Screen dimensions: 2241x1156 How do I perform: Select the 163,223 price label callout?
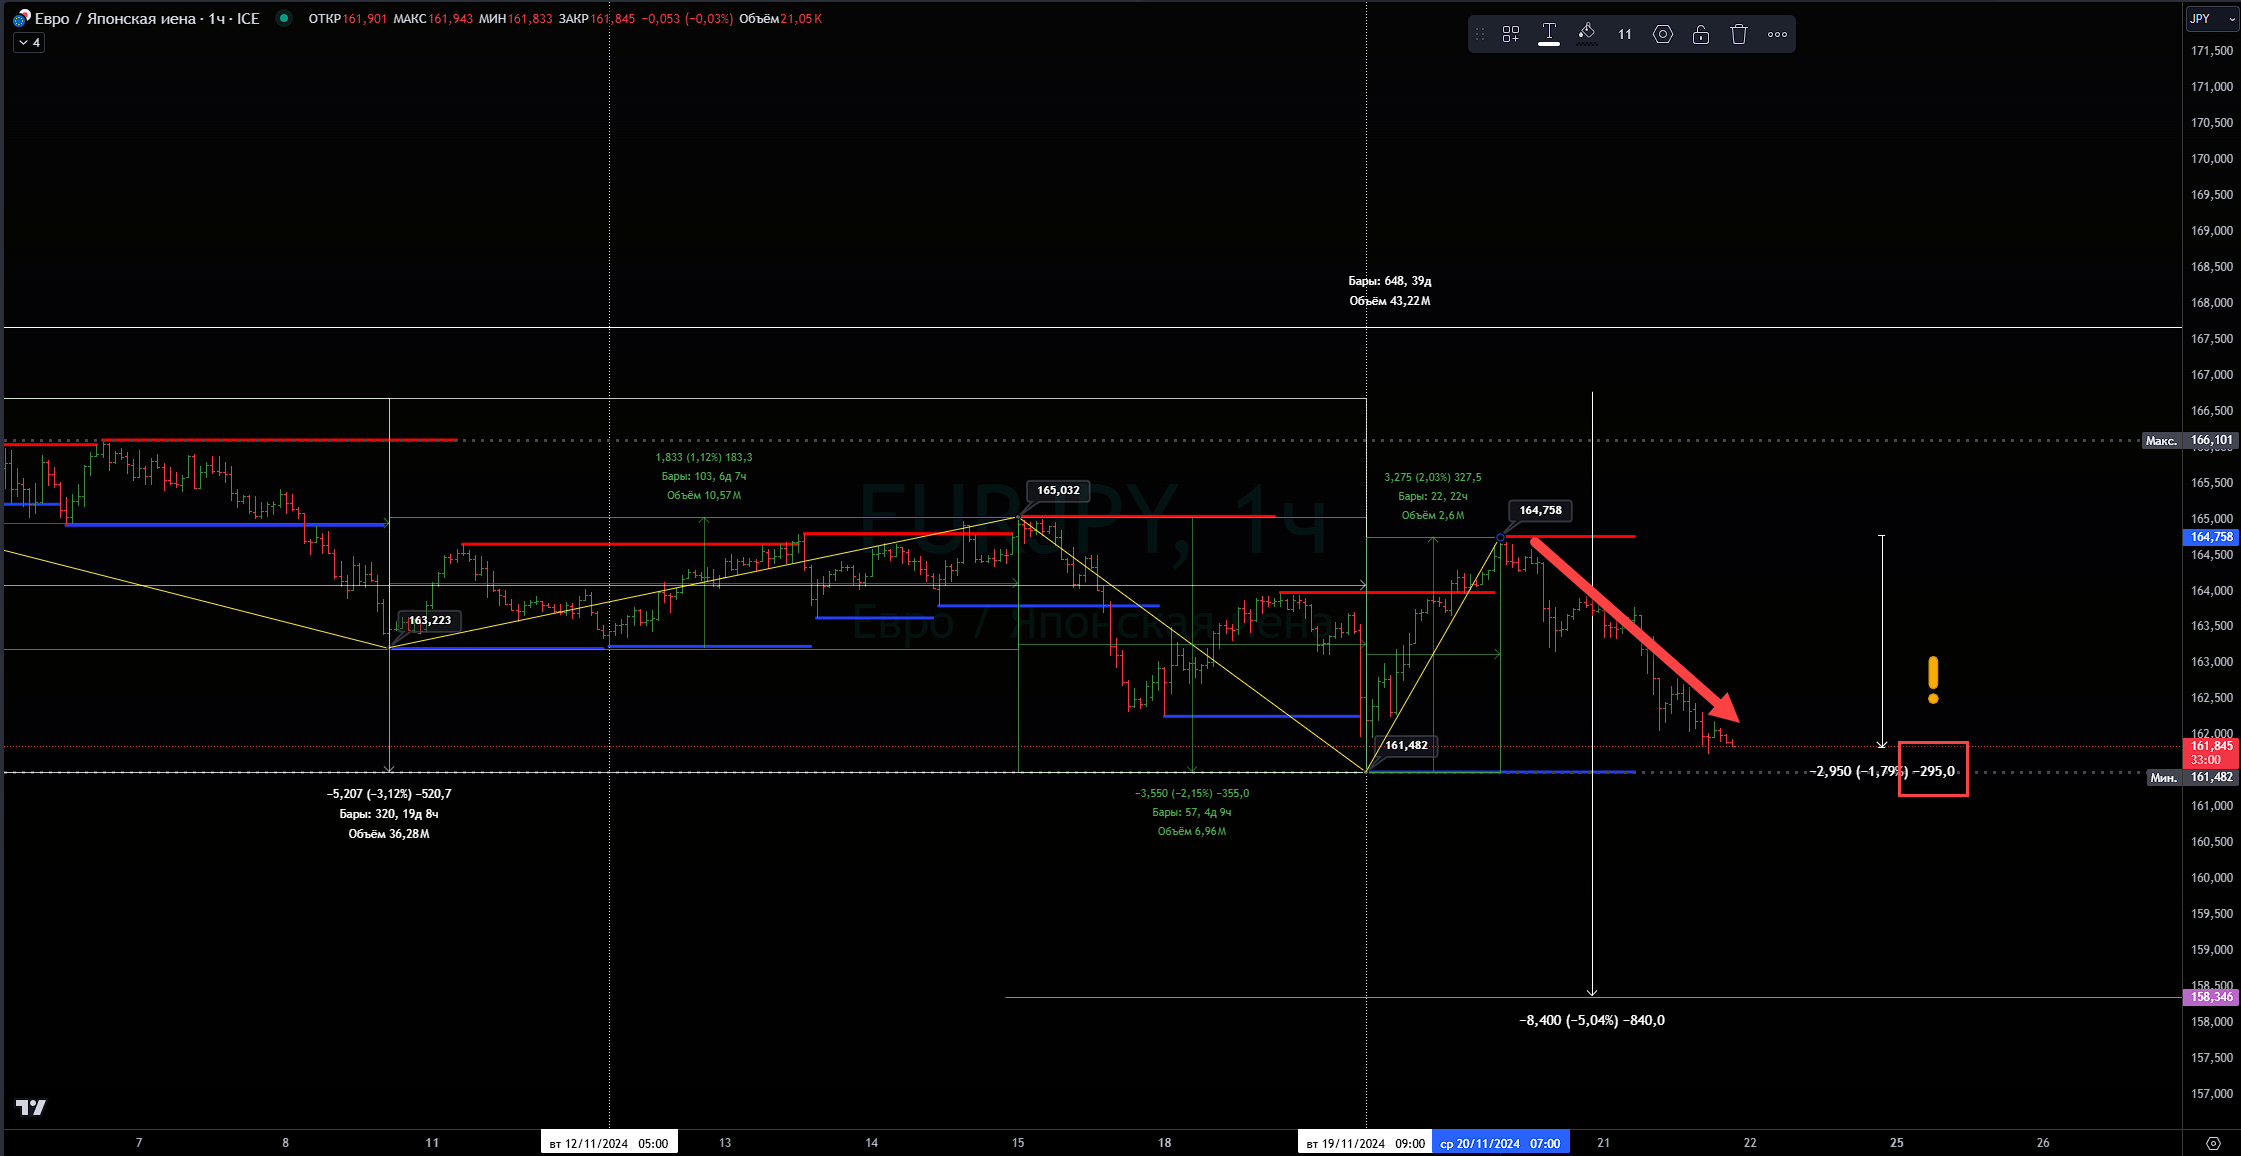430,621
